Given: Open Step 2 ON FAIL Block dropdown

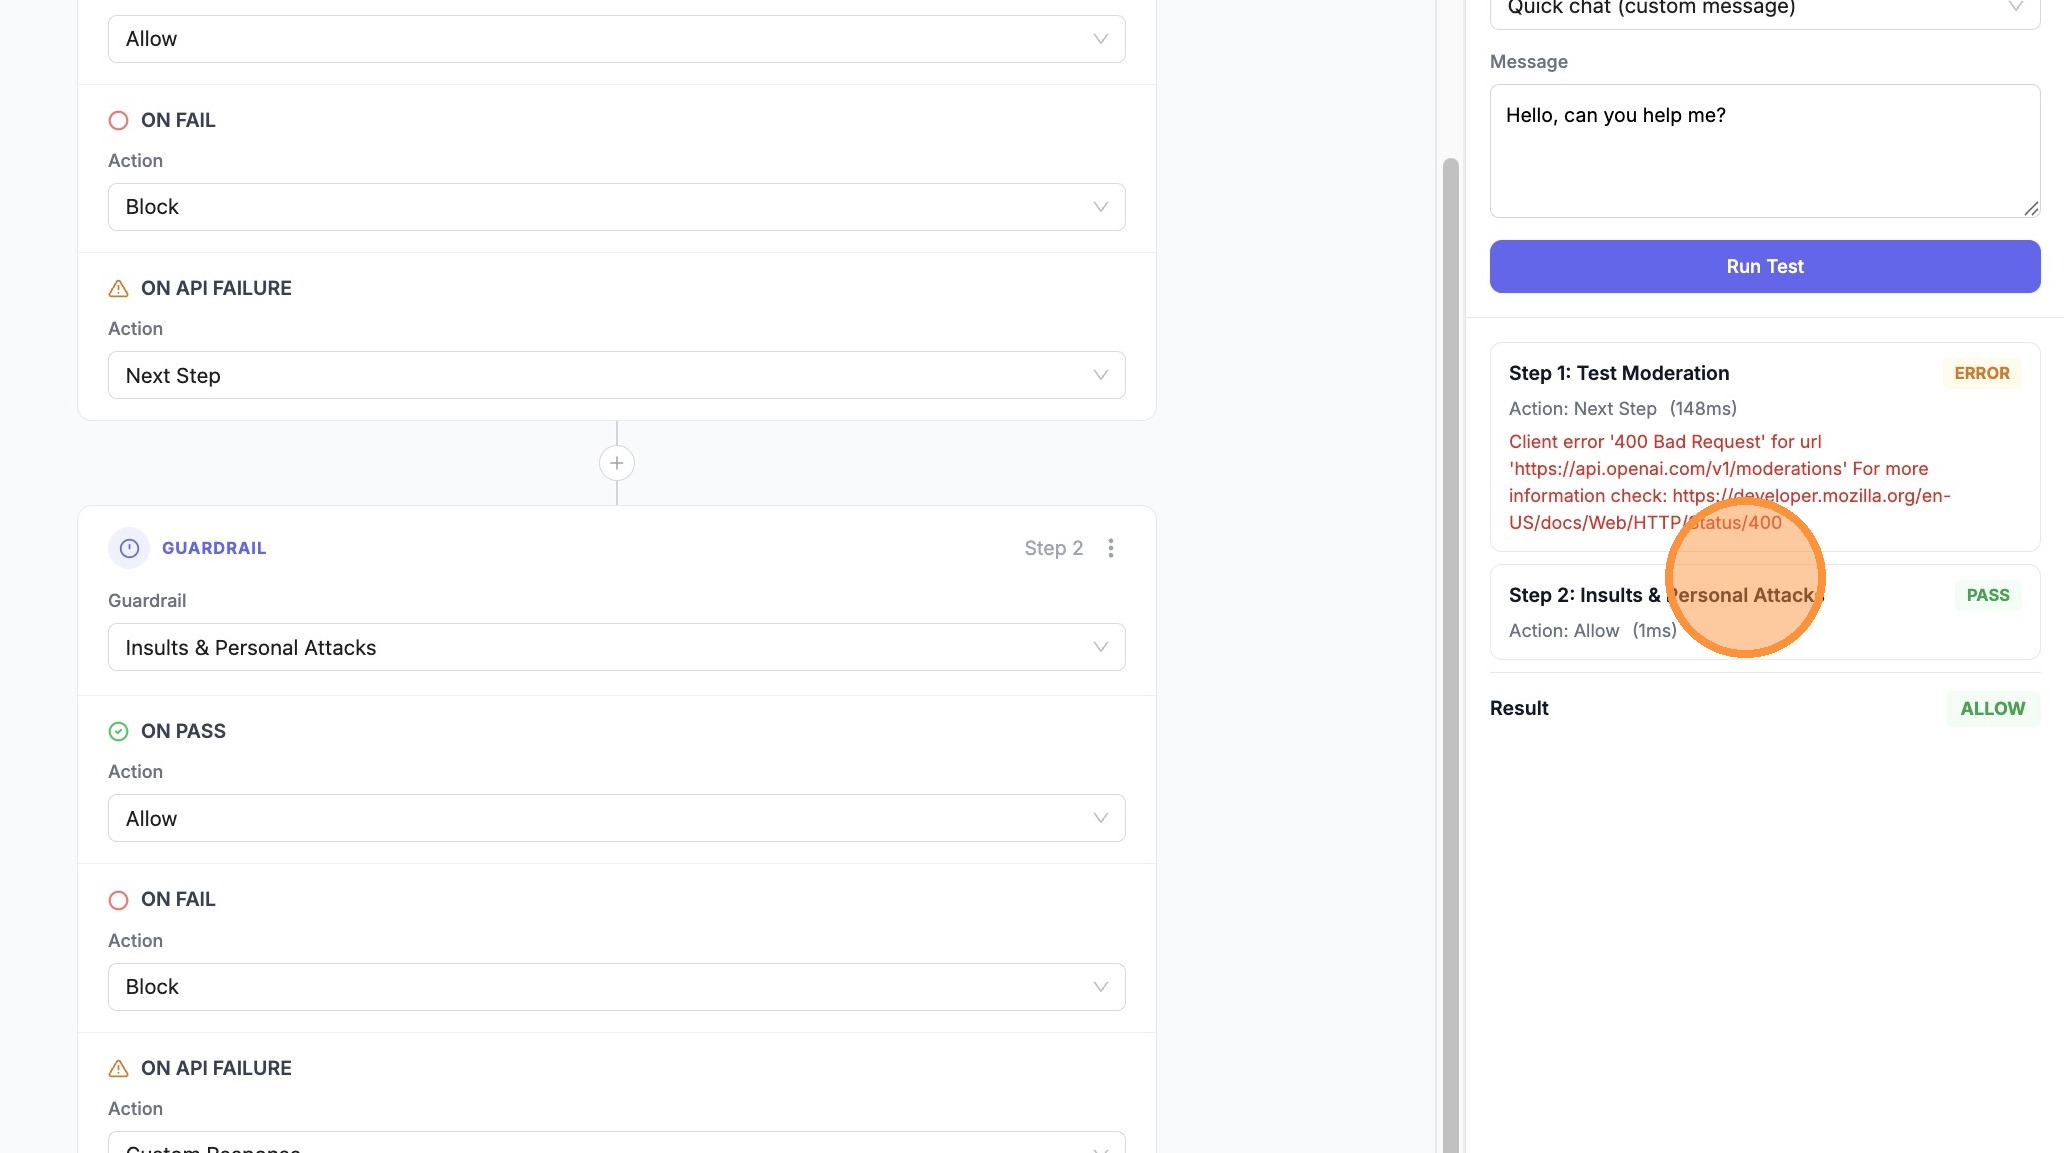Looking at the screenshot, I should tap(616, 987).
